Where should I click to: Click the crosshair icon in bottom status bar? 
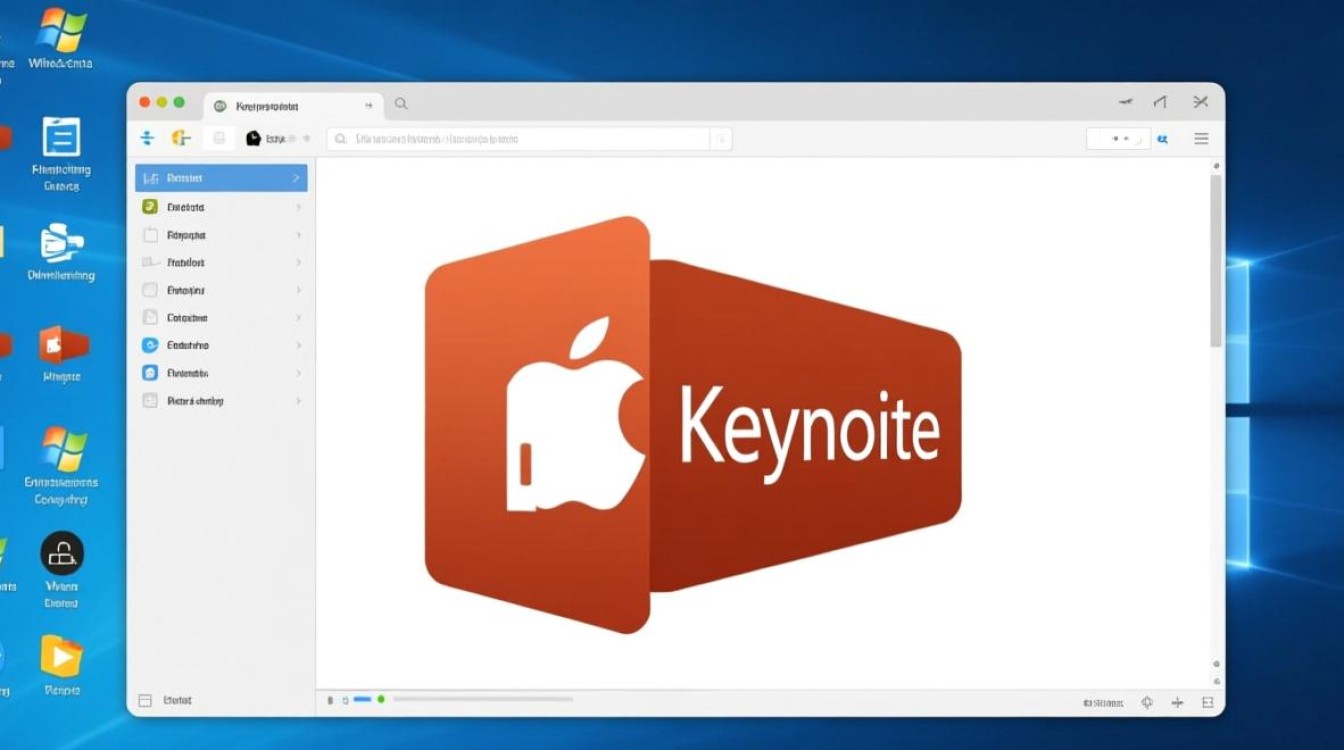(x=1147, y=703)
